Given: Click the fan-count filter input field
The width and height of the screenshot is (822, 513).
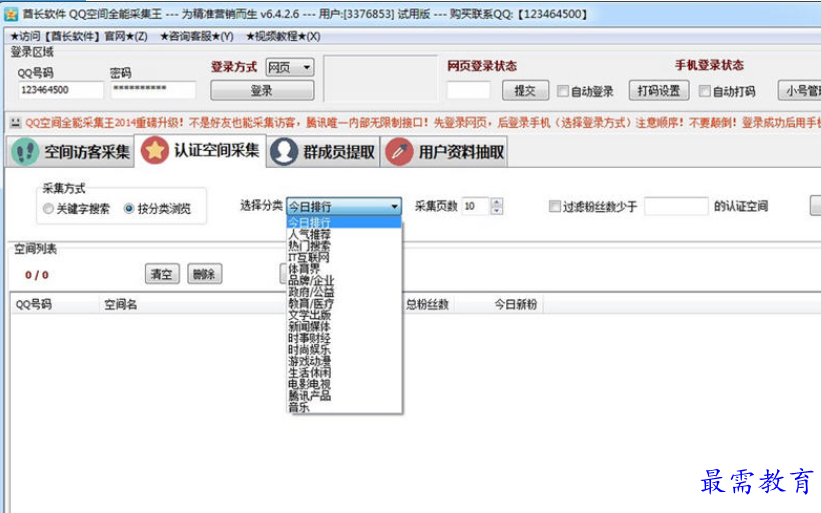Looking at the screenshot, I should coord(676,206).
